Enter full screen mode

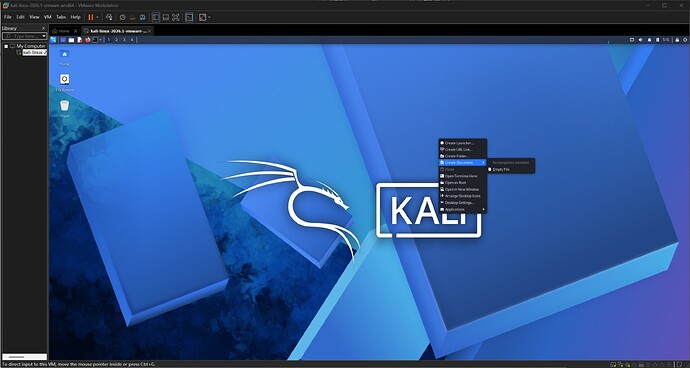coord(176,17)
